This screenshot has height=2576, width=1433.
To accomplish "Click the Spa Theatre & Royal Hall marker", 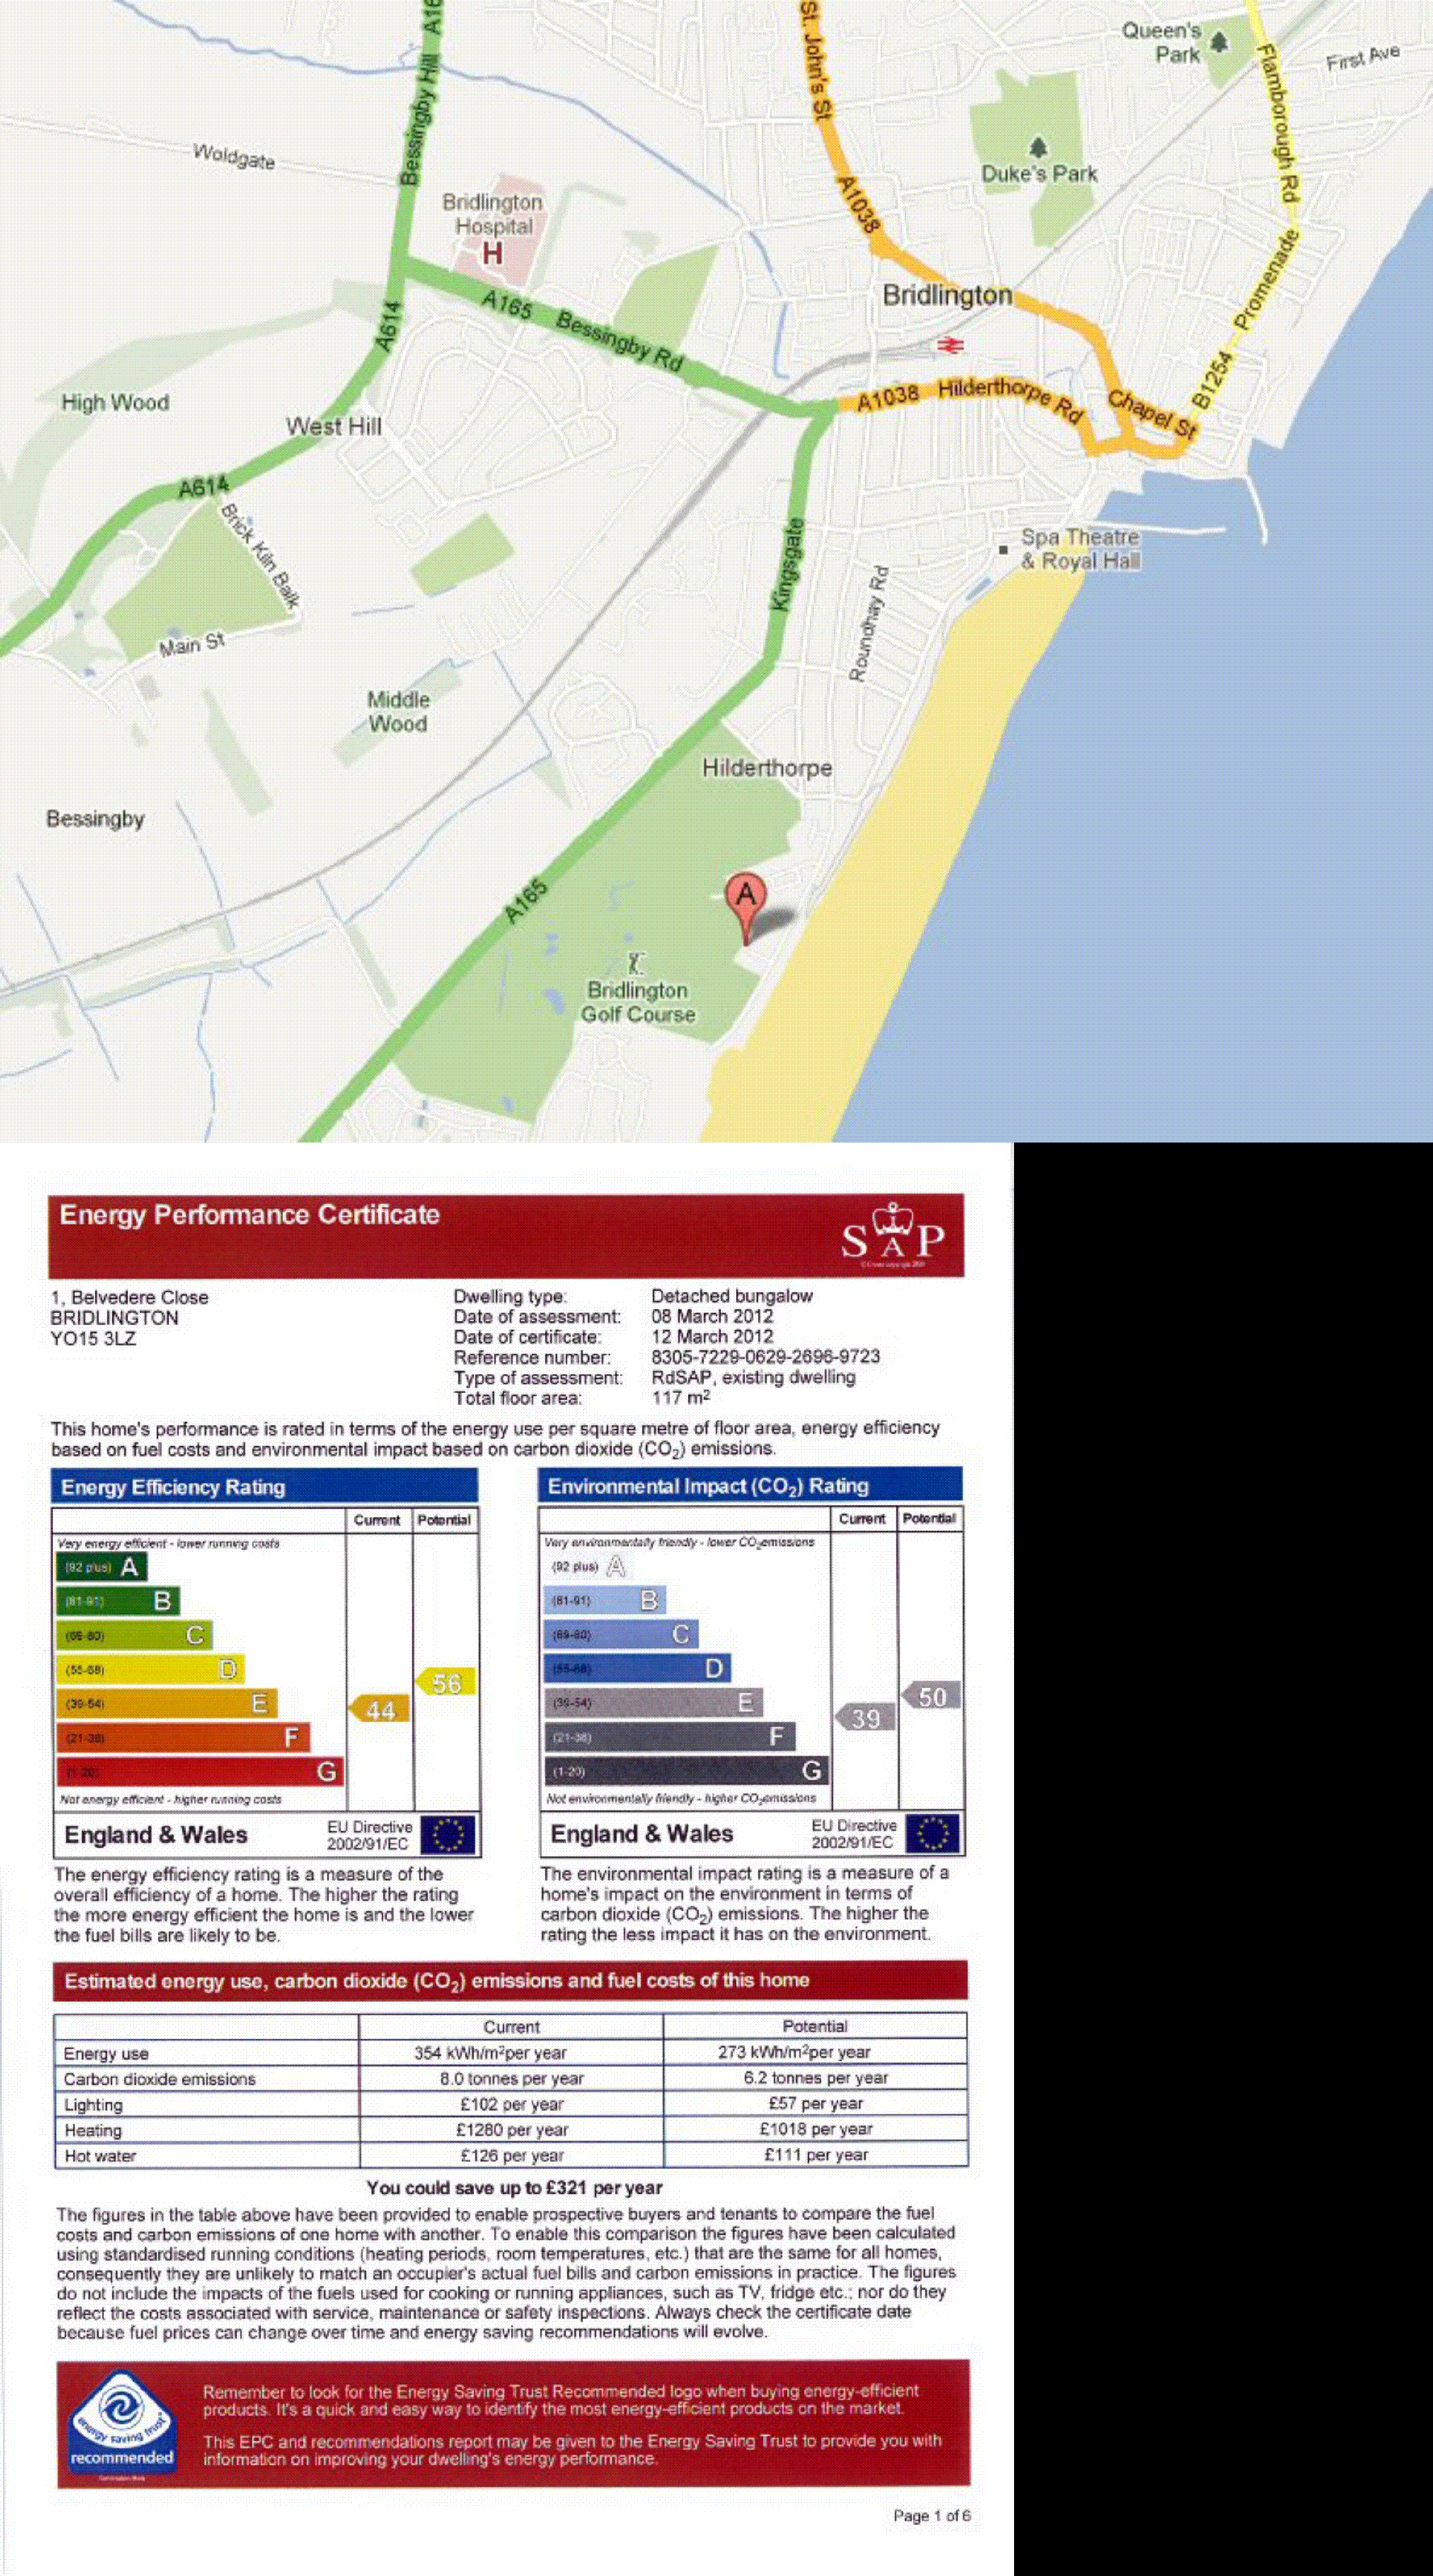I will 1003,550.
